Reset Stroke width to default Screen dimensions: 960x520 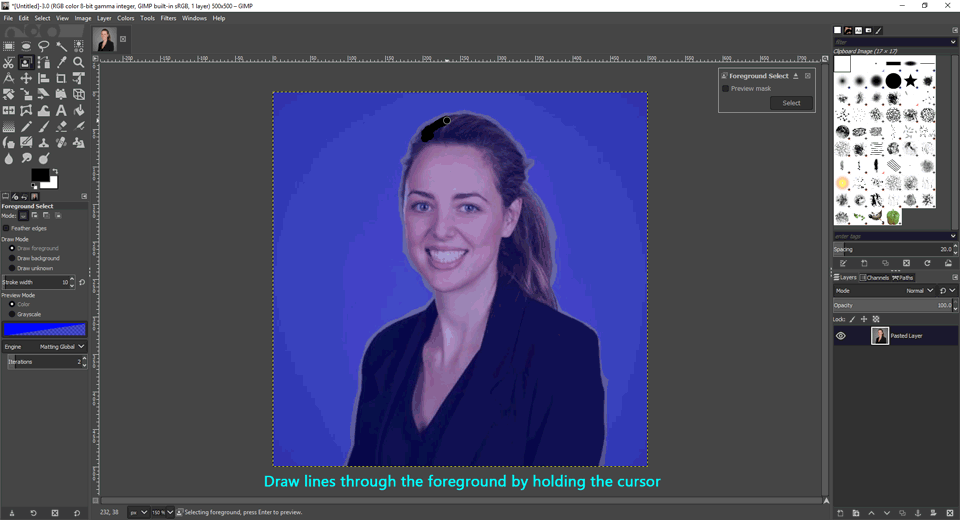pyautogui.click(x=82, y=282)
